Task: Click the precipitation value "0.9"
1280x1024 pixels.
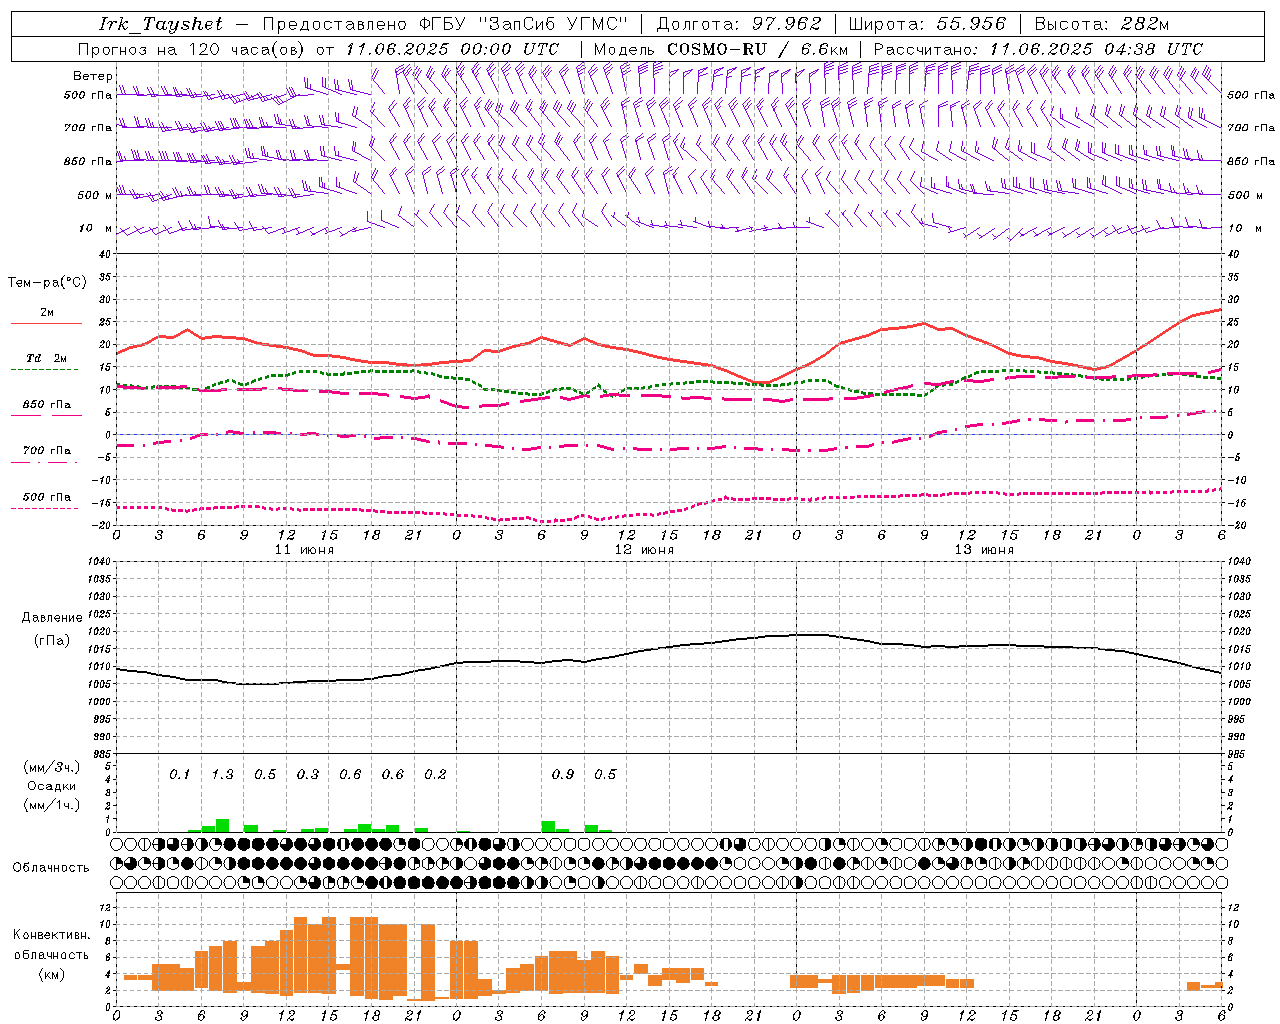Action: (x=563, y=774)
